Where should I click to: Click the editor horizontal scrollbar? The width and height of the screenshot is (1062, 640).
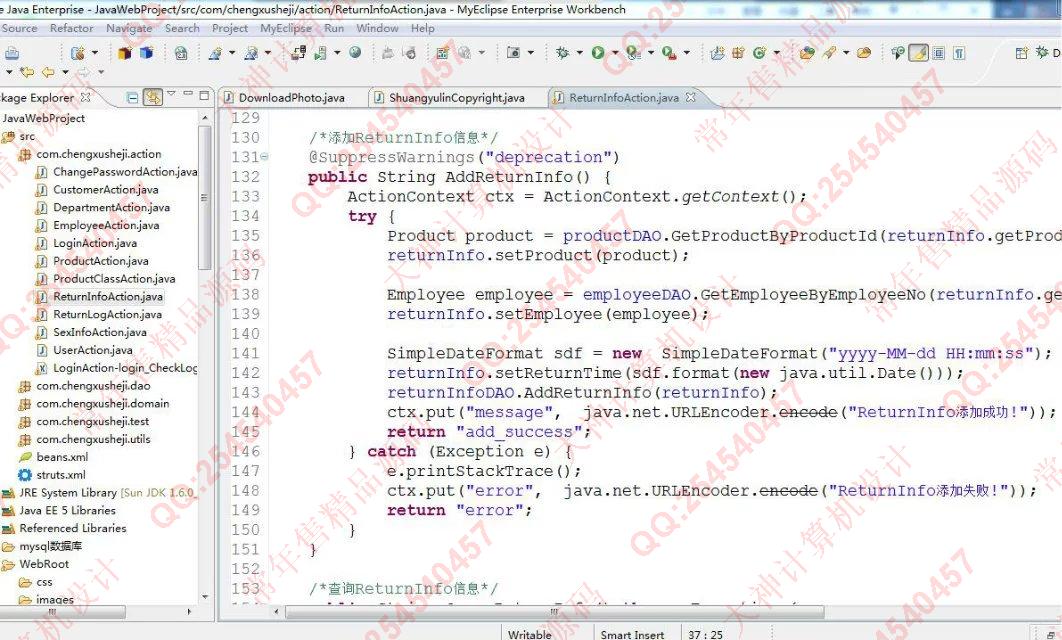(x=554, y=612)
